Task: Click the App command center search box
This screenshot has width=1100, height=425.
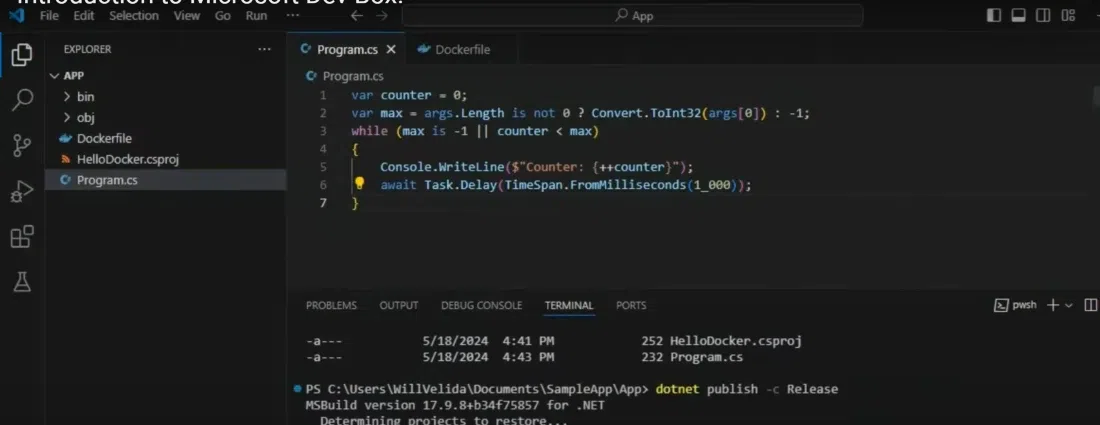Action: 633,15
